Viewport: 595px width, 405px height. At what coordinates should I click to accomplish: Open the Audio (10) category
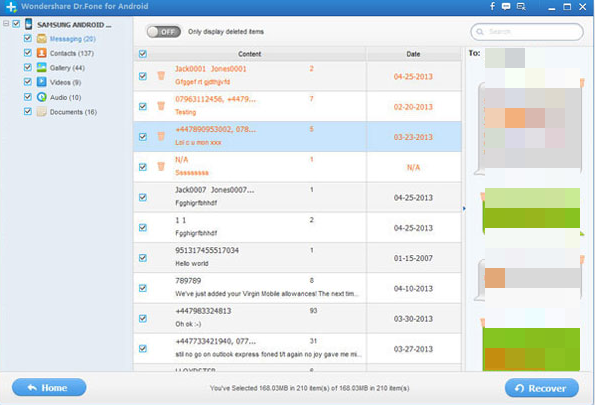coord(65,97)
